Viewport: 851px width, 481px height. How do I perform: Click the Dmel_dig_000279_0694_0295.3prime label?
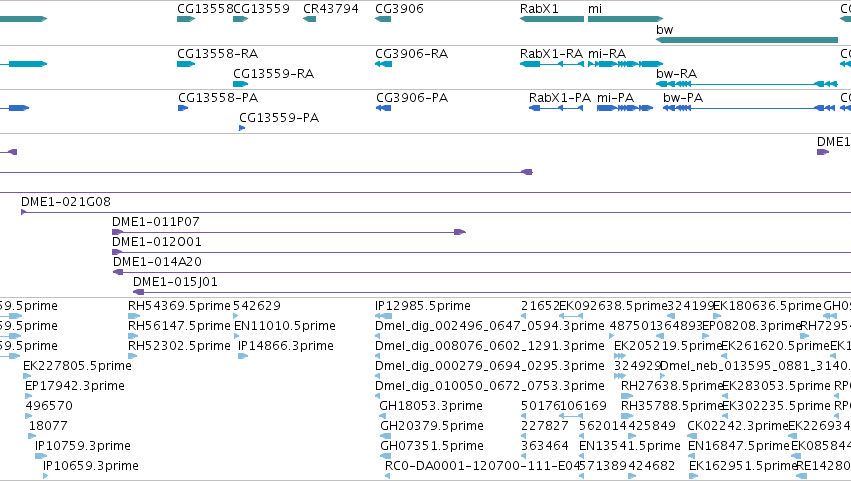[x=490, y=366]
